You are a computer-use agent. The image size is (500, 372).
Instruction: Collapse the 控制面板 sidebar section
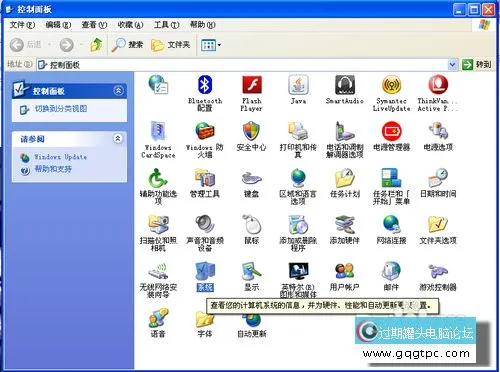point(118,90)
